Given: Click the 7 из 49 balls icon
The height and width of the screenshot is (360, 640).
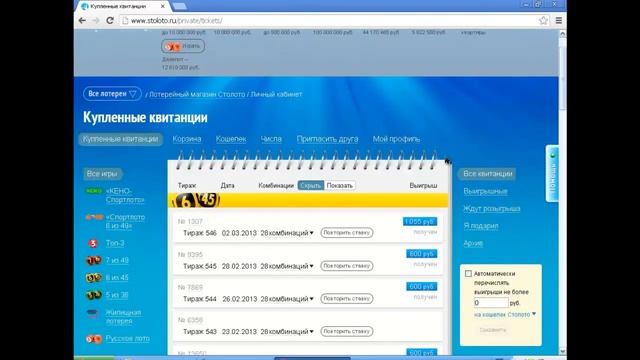Looking at the screenshot, I should (93, 260).
